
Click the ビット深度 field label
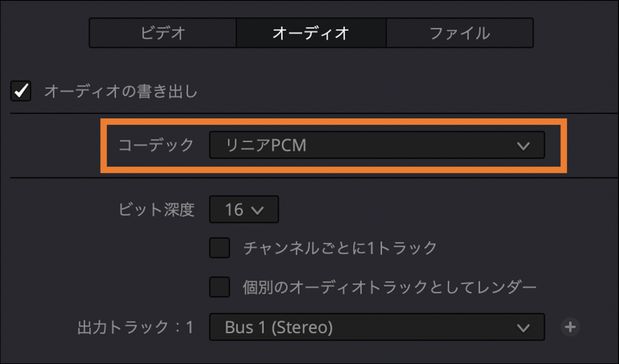(156, 209)
